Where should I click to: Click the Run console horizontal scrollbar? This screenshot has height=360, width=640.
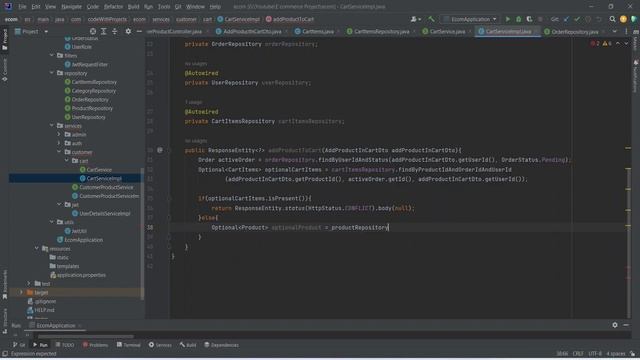[86, 336]
